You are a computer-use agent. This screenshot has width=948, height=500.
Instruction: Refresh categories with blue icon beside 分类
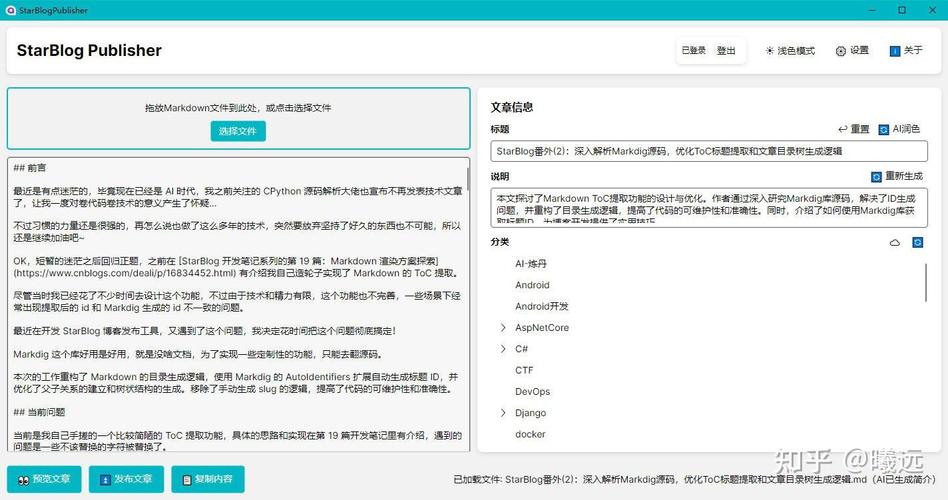(x=917, y=242)
